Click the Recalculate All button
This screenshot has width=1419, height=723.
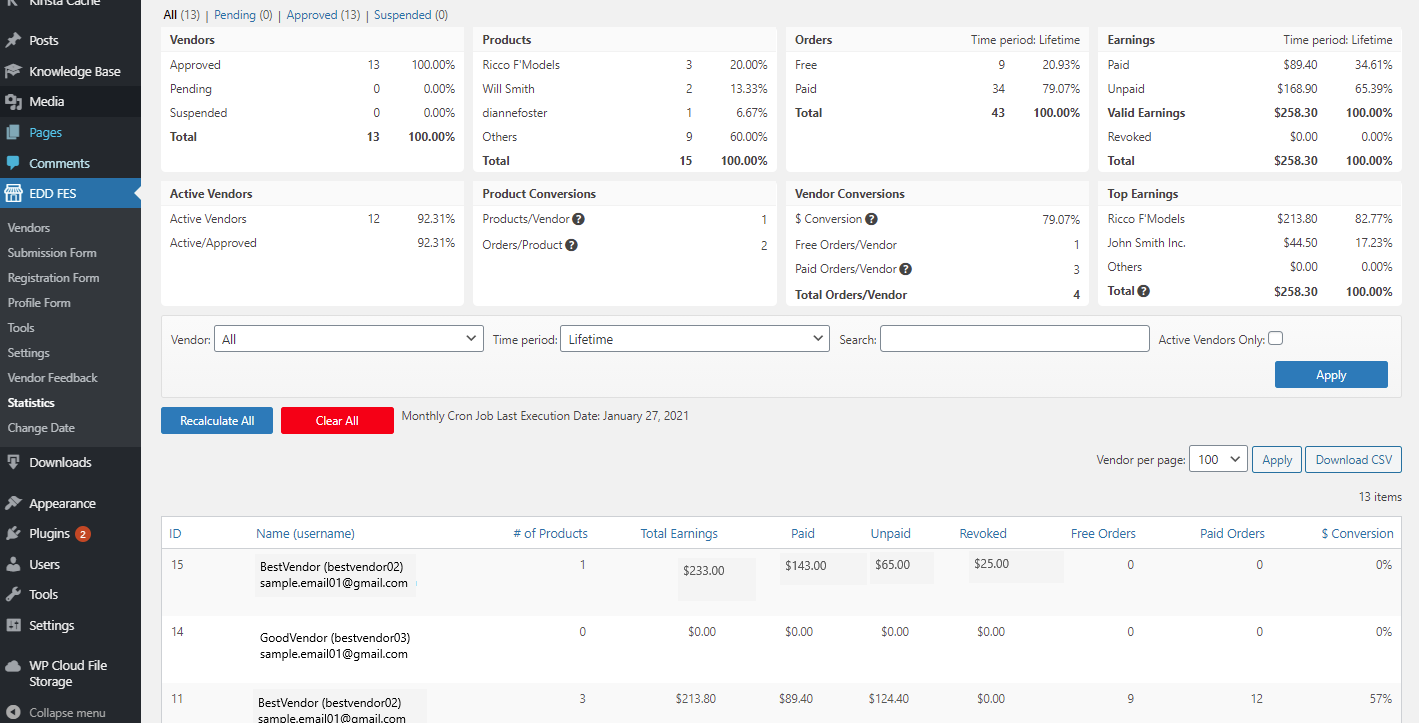pyautogui.click(x=217, y=421)
